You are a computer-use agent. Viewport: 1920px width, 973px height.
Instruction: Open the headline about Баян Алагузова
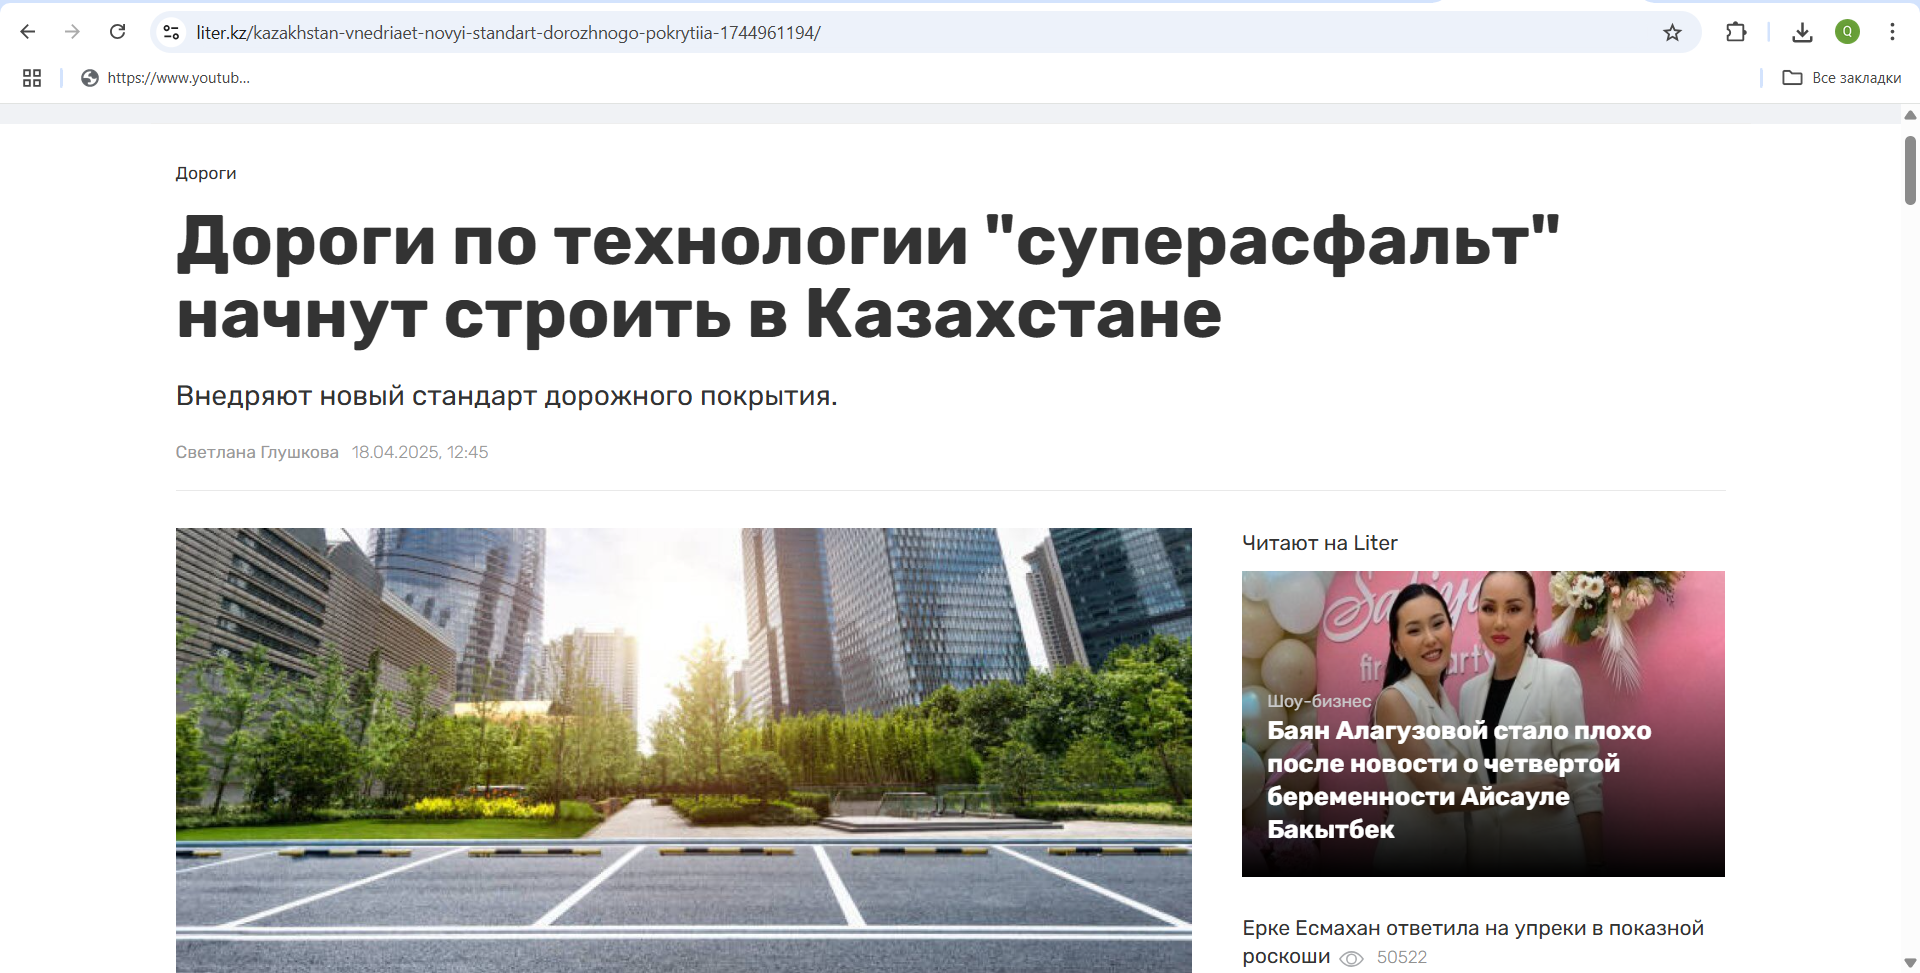click(x=1459, y=780)
